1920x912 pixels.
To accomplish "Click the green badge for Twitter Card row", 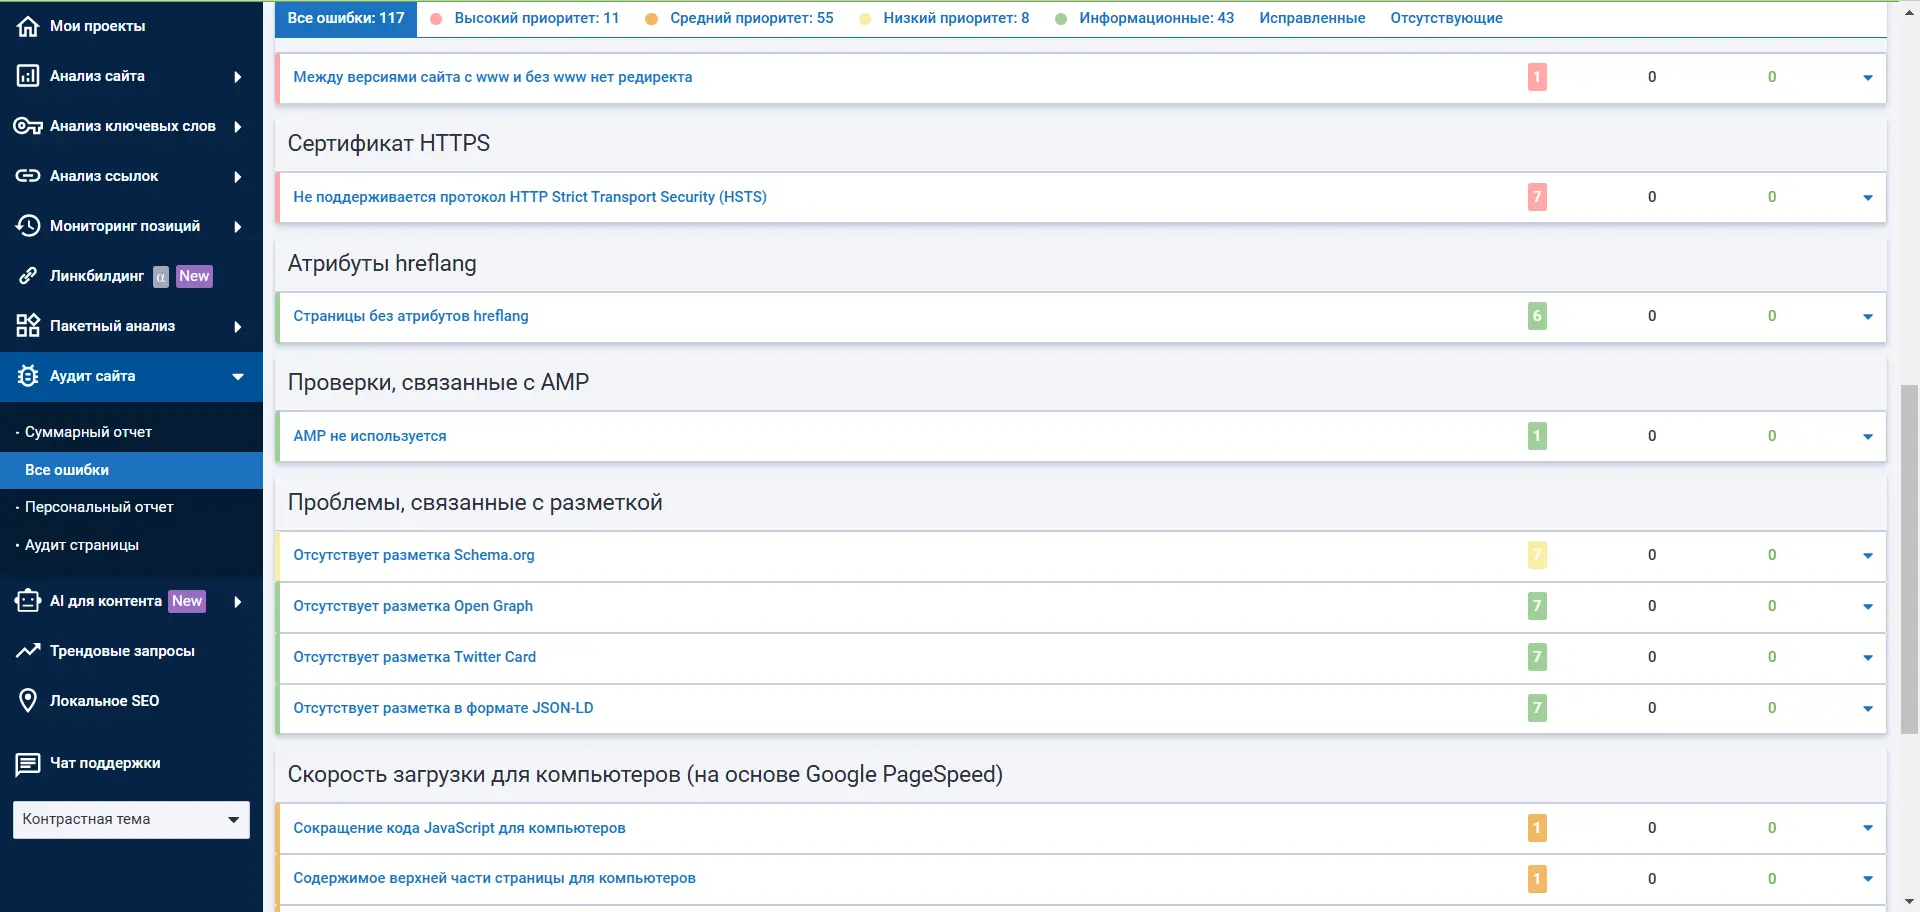I will [1537, 657].
